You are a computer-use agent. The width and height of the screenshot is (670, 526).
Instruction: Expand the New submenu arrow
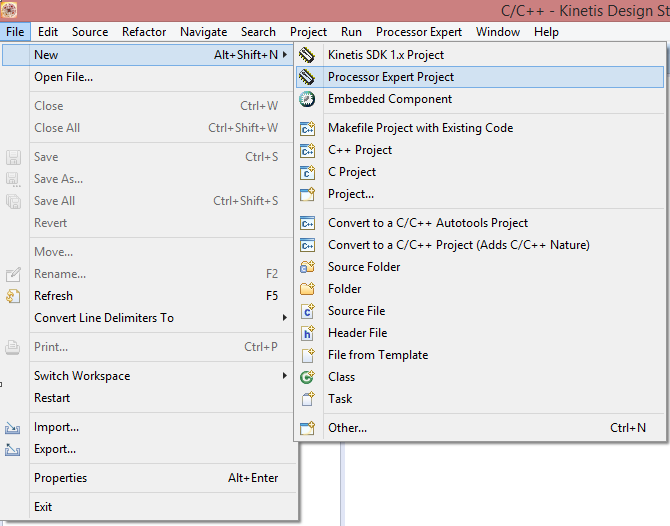point(285,55)
